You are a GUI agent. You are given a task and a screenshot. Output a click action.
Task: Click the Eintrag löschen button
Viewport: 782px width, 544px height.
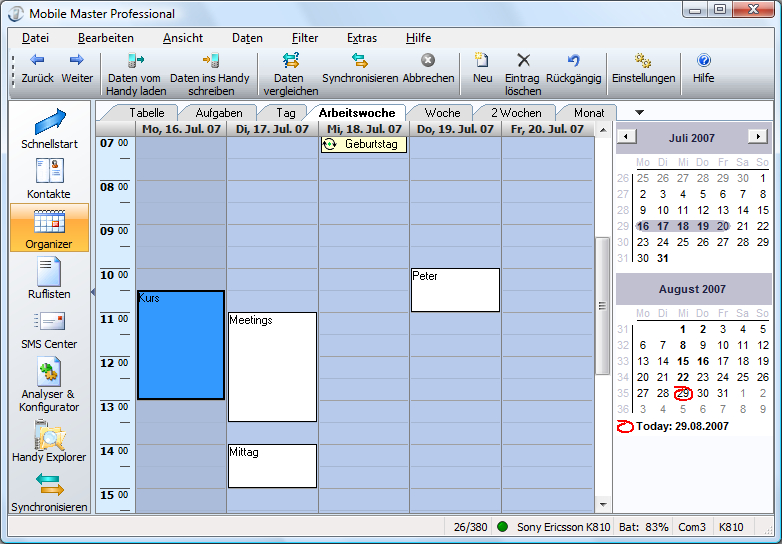523,68
